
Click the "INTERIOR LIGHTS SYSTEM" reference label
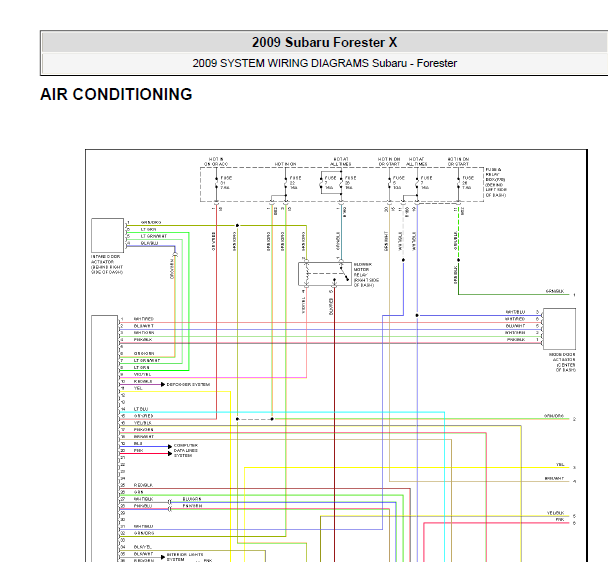185,557
